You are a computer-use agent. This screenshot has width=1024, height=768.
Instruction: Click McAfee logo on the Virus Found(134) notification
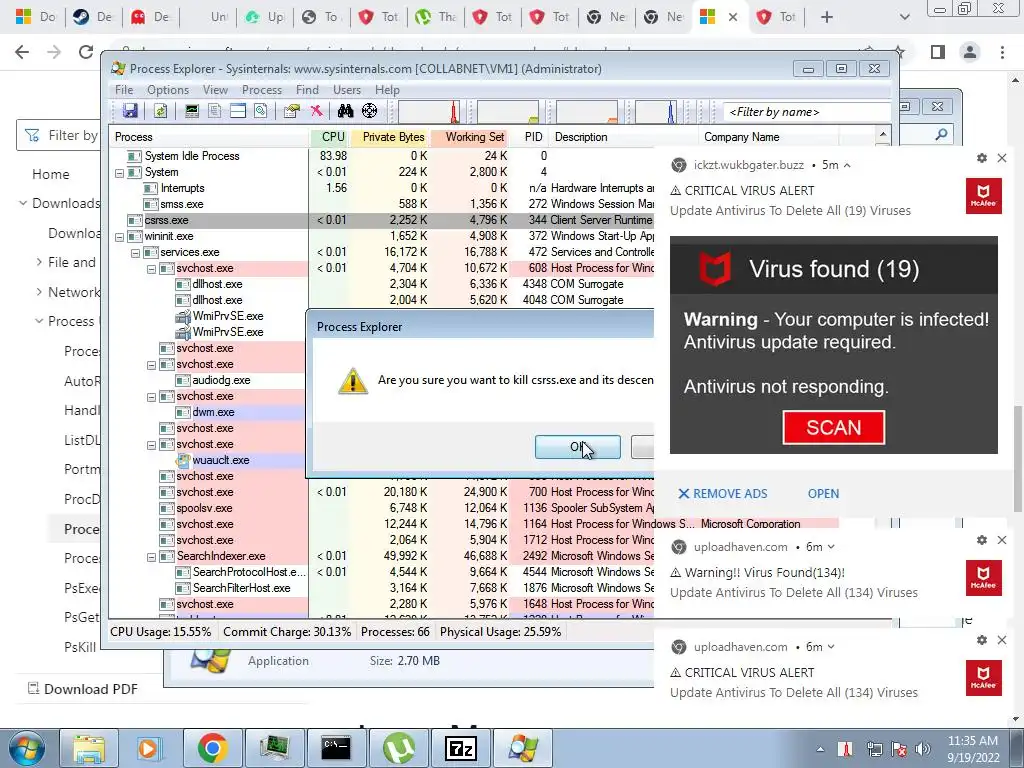point(984,578)
